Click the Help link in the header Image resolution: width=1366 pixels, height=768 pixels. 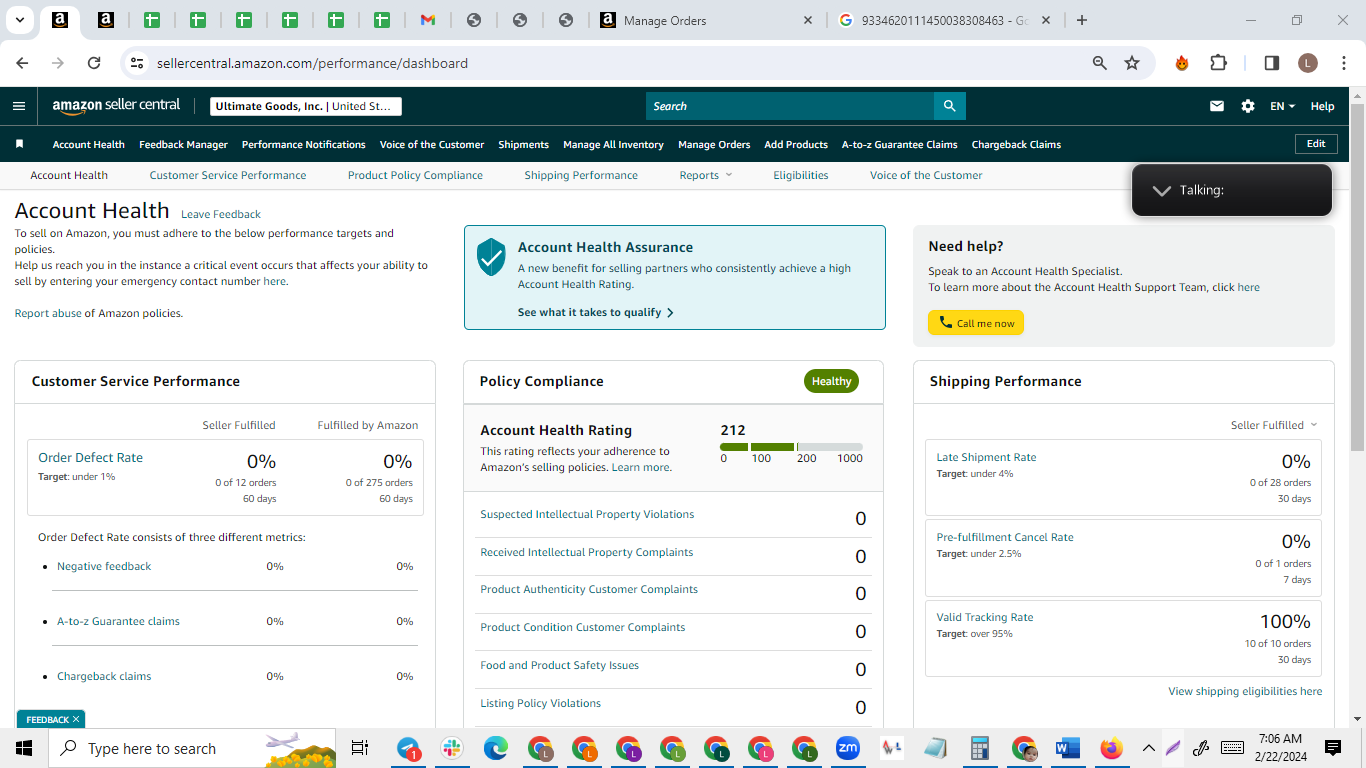pos(1322,106)
